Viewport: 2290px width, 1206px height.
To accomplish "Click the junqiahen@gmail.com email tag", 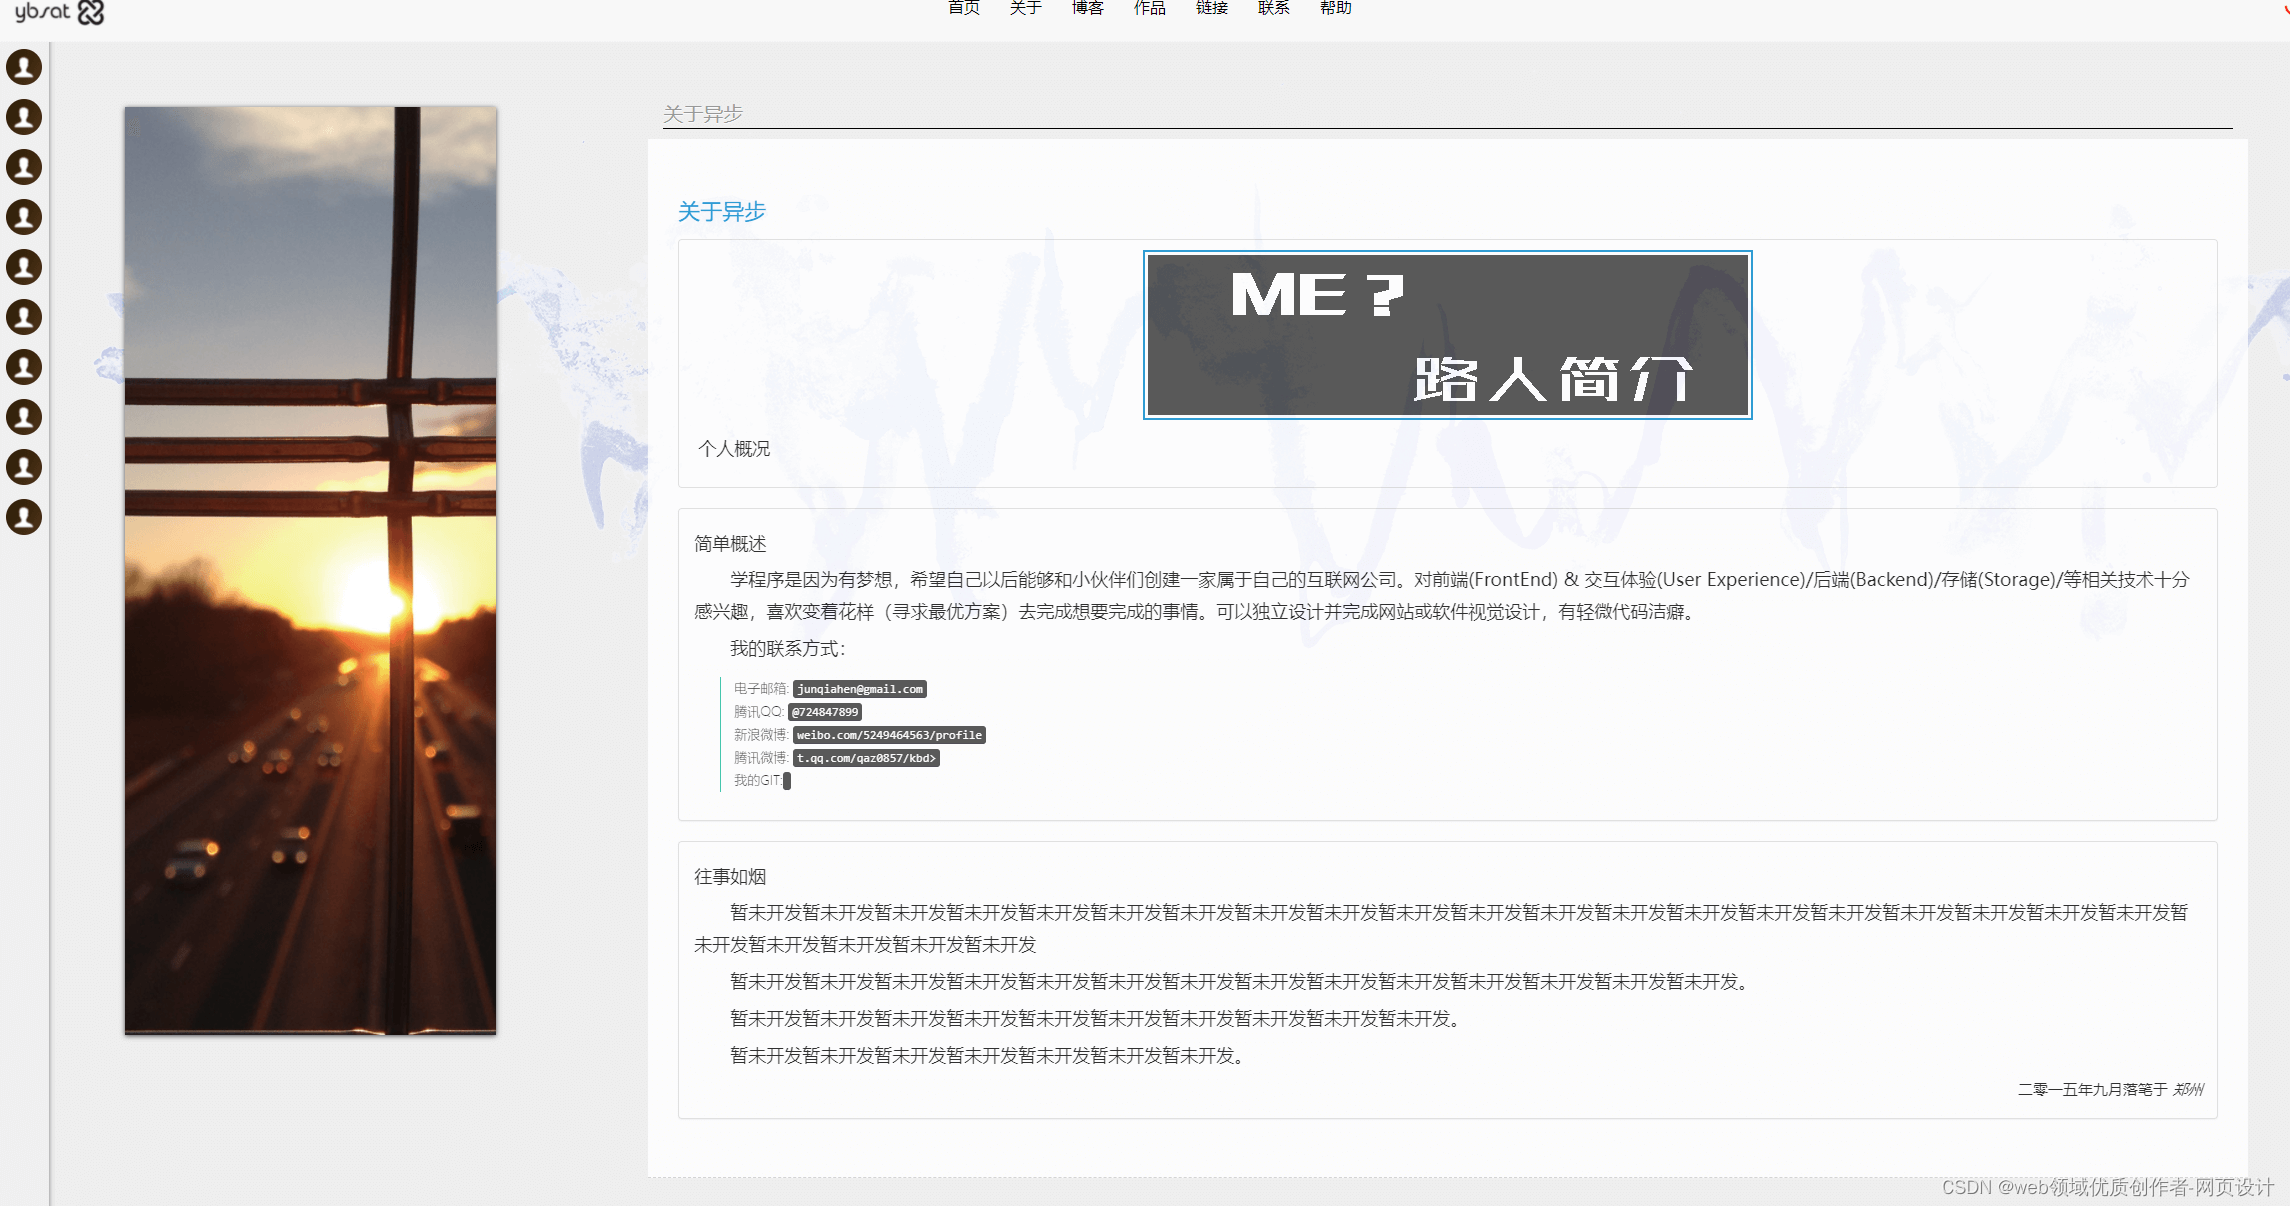I will coord(860,689).
